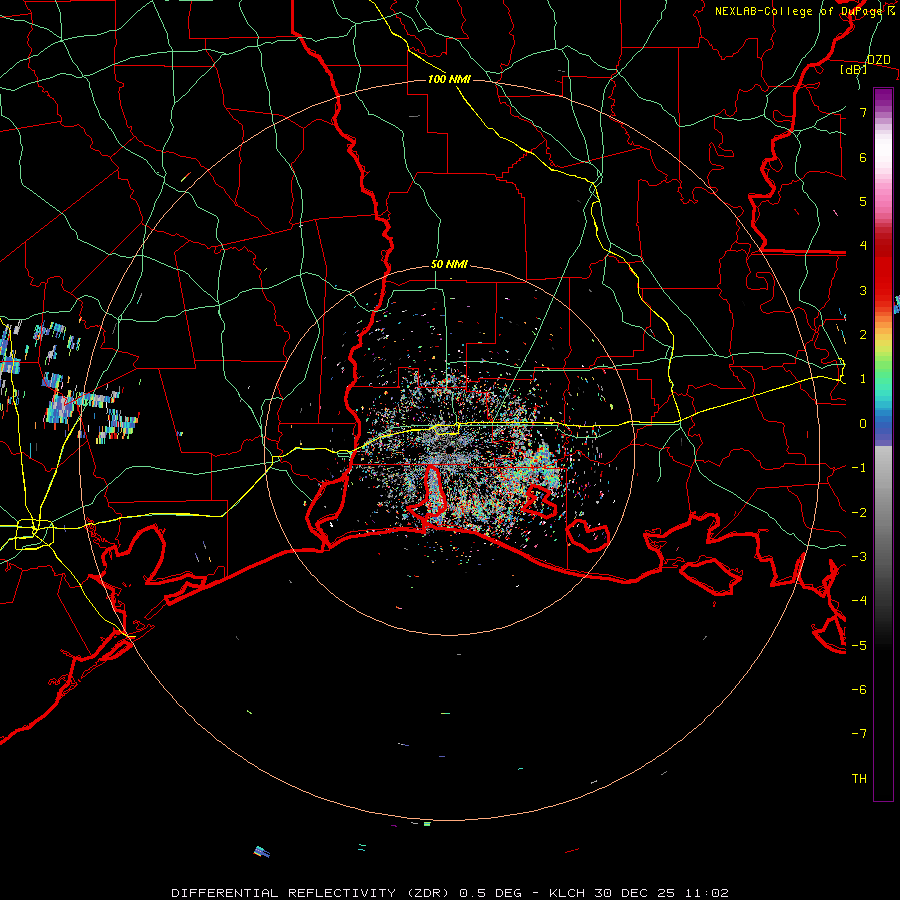
Task: Click the 'KLCH' station identifier in caption
Action: (567, 893)
